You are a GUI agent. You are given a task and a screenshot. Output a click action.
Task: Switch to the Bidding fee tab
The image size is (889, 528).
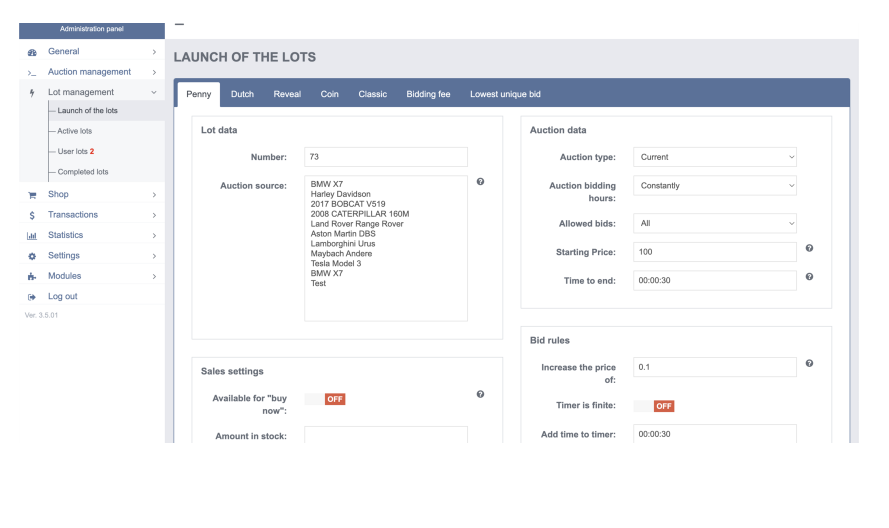(428, 94)
